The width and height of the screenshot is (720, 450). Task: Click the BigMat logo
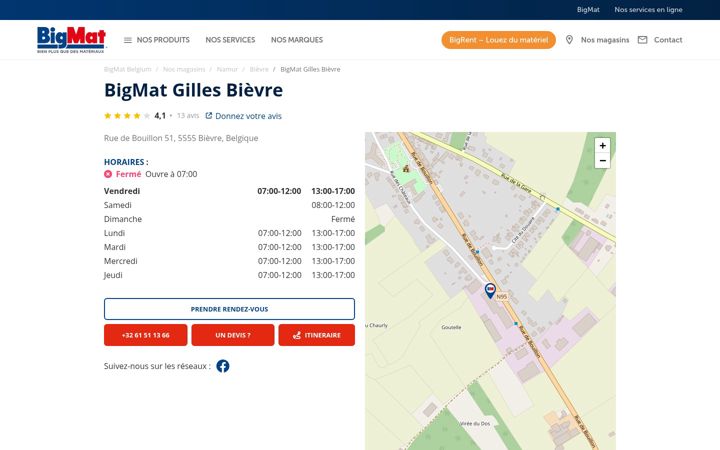click(71, 39)
